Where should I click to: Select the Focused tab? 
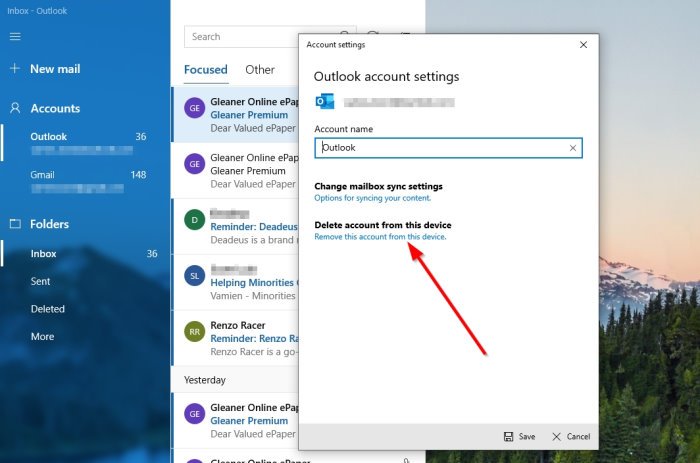pyautogui.click(x=206, y=70)
